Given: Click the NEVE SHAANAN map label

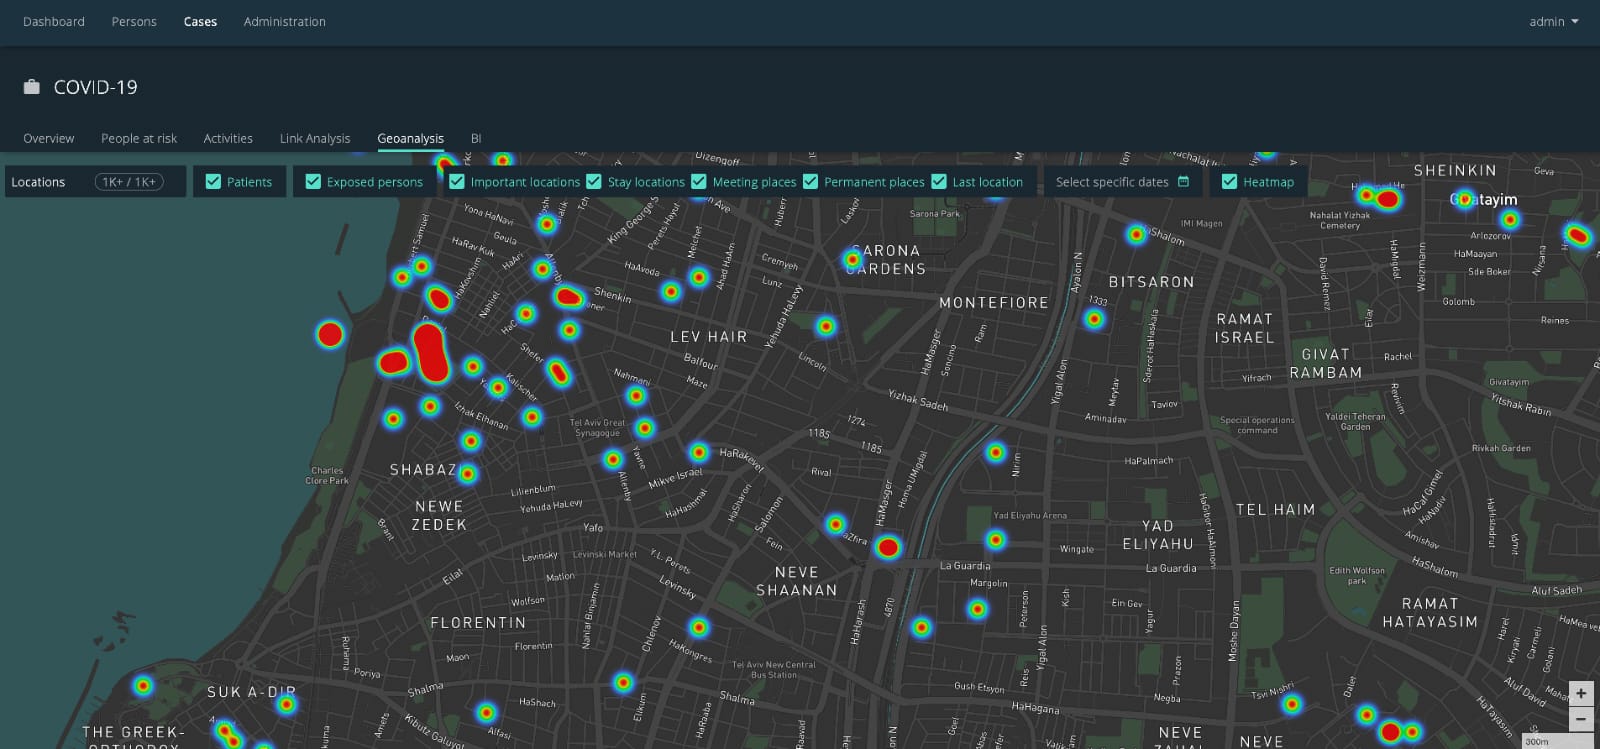Looking at the screenshot, I should pyautogui.click(x=797, y=581).
